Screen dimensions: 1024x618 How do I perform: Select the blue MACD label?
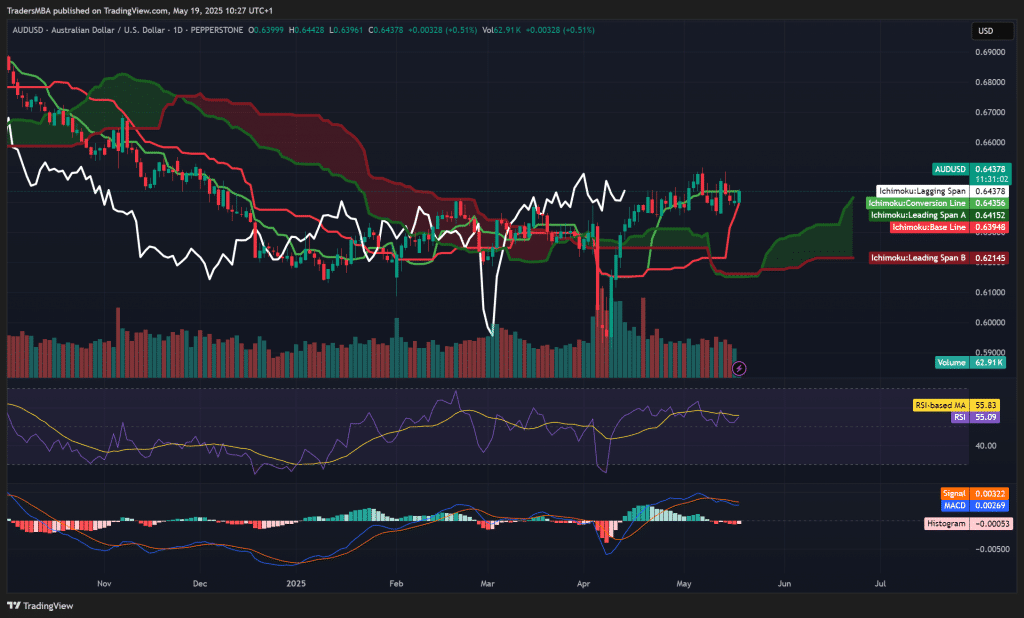[953, 505]
